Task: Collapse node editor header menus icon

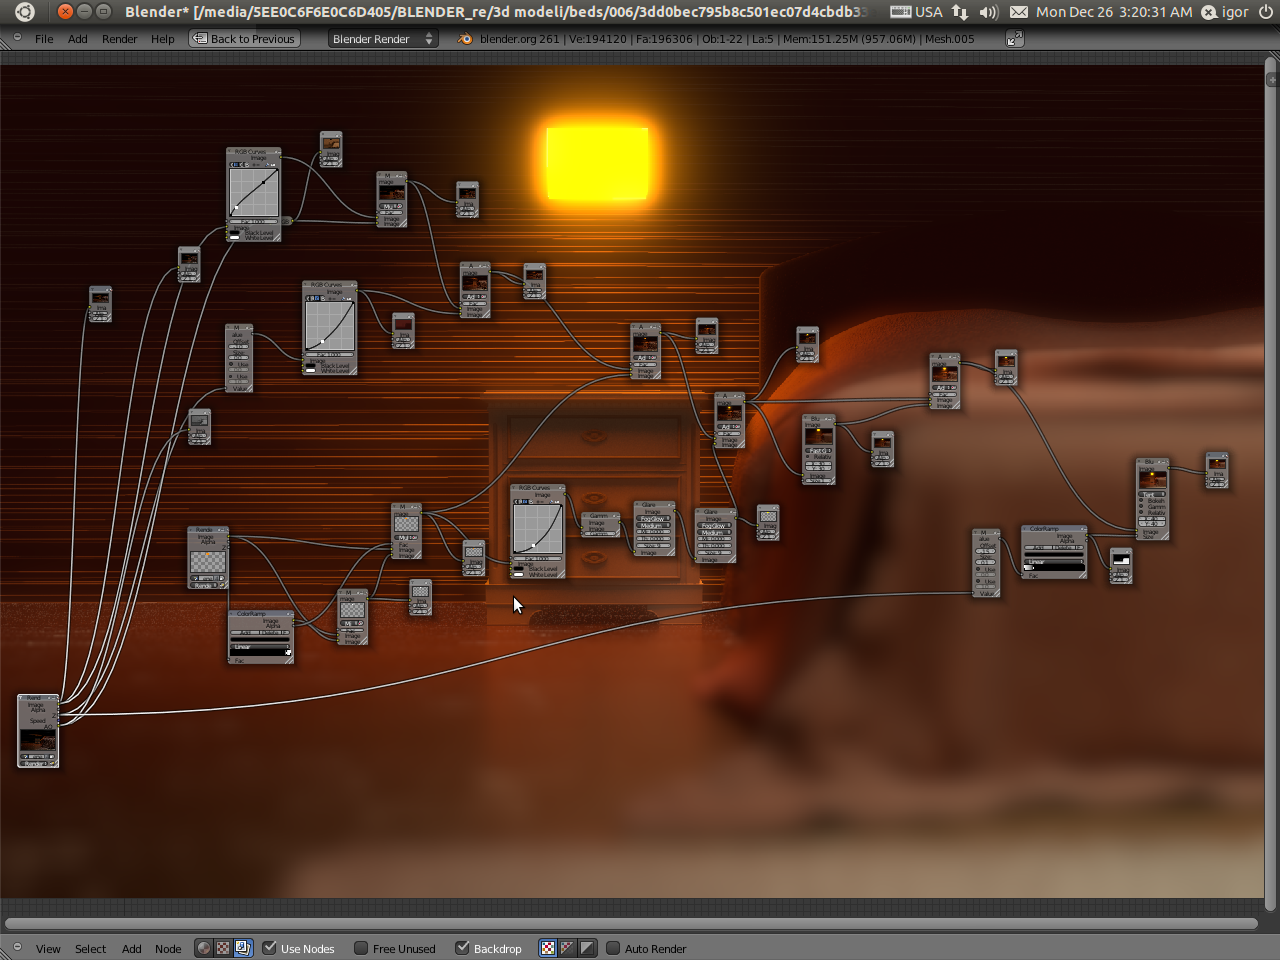Action: 17,948
